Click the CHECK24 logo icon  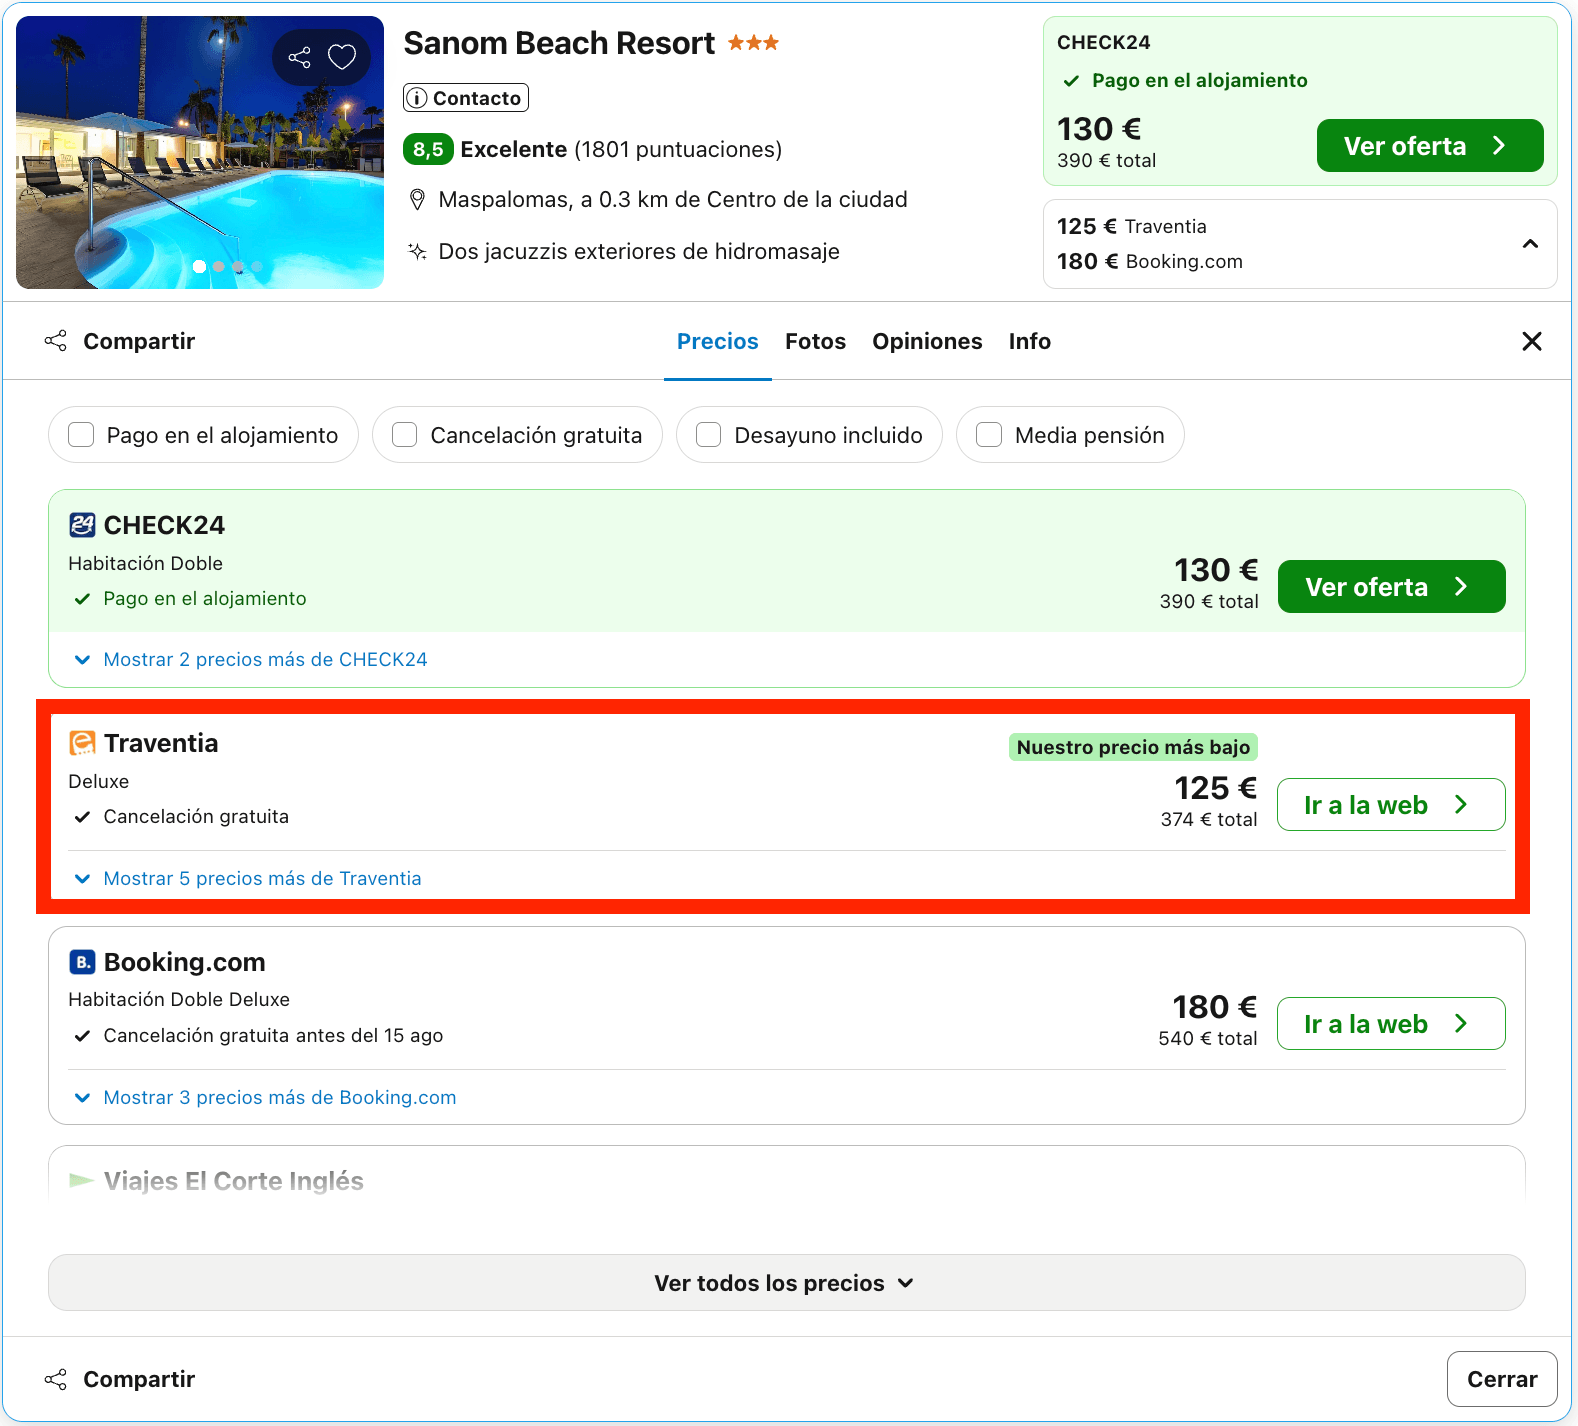[82, 525]
